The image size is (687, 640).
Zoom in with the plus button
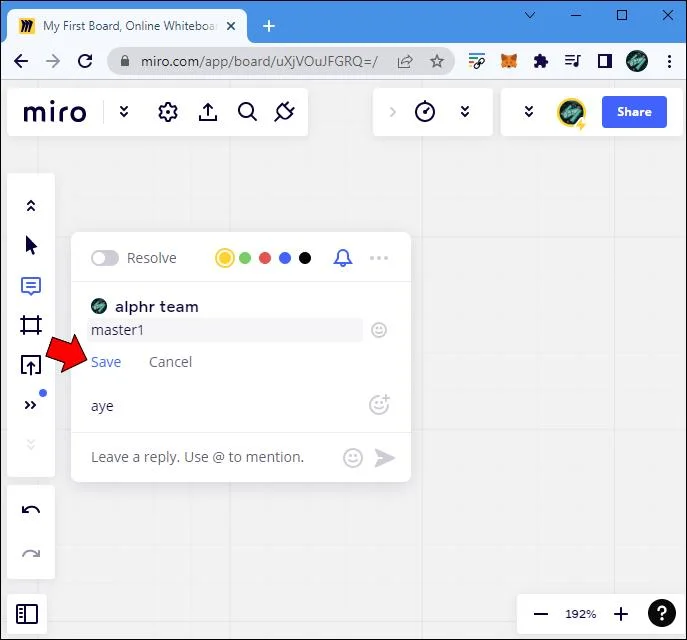pos(620,614)
